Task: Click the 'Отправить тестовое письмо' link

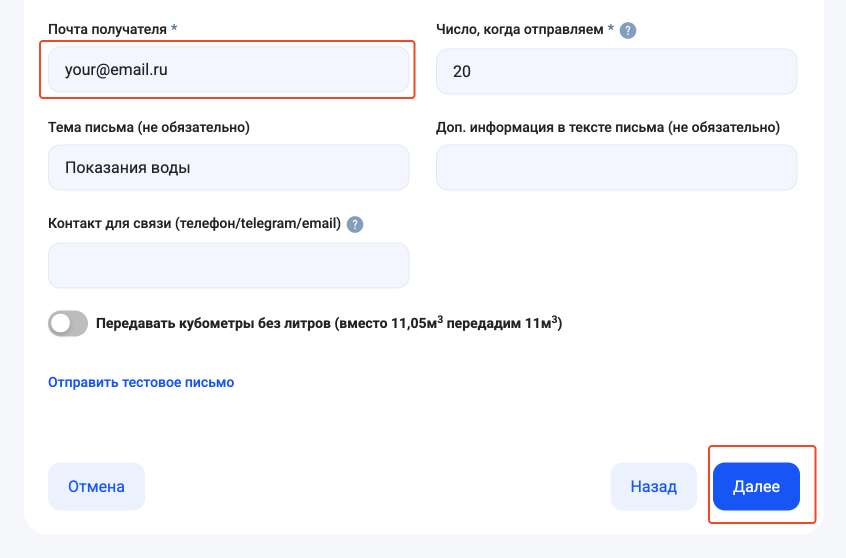Action: click(x=141, y=382)
